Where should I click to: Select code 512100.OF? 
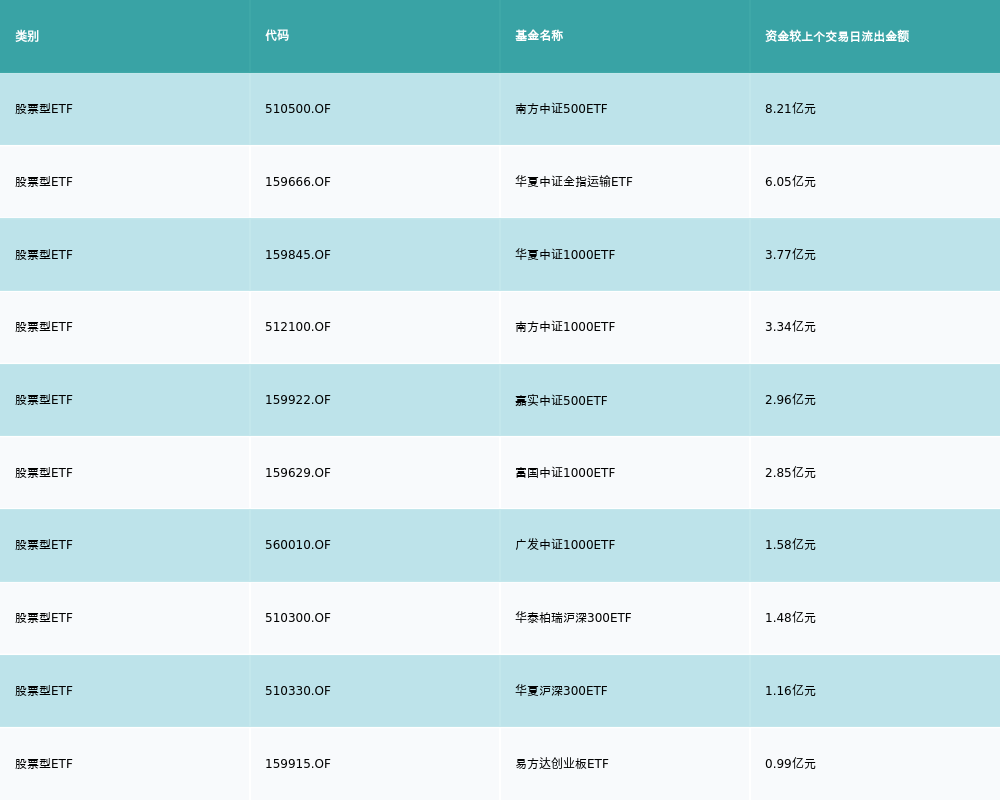click(x=298, y=327)
